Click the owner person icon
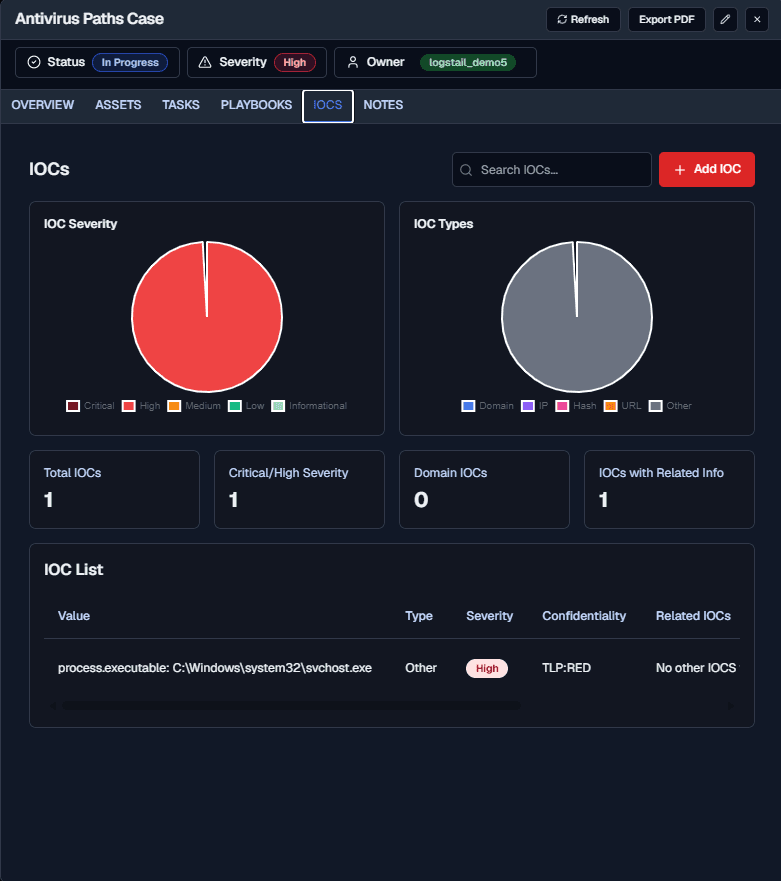Image resolution: width=781 pixels, height=881 pixels. [x=353, y=62]
